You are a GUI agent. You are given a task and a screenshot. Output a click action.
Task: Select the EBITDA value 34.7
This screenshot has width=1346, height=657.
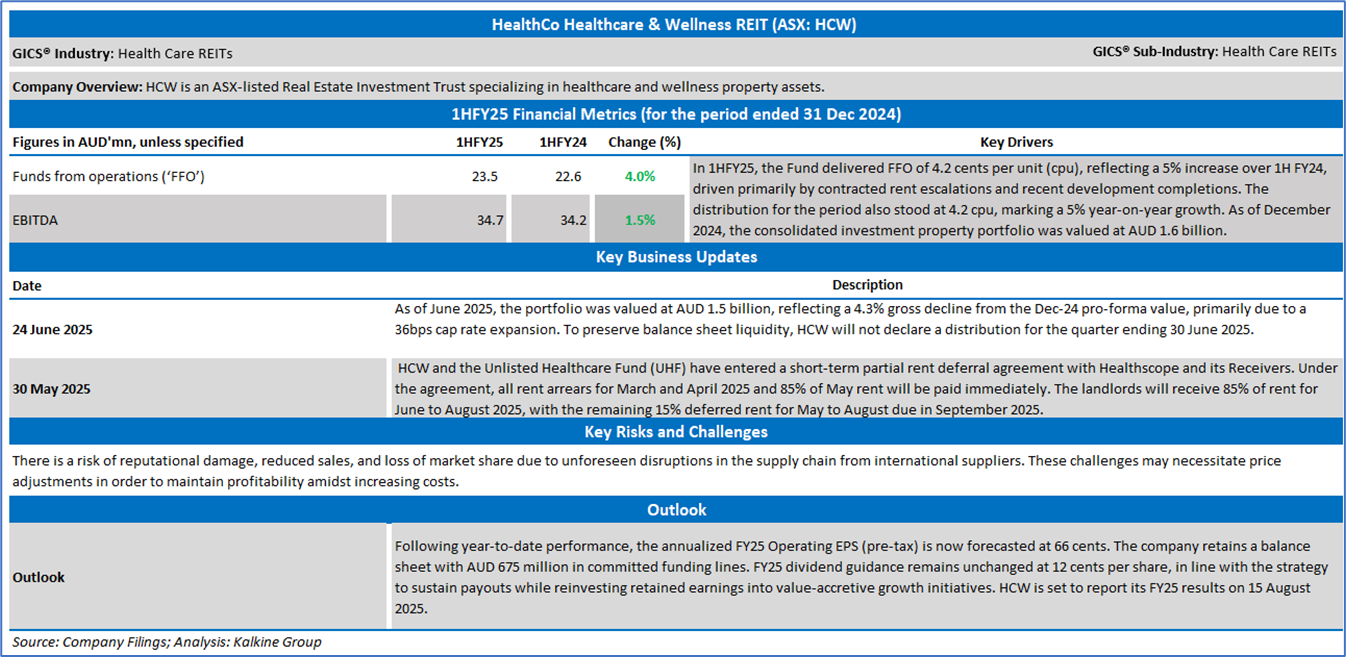tap(489, 220)
